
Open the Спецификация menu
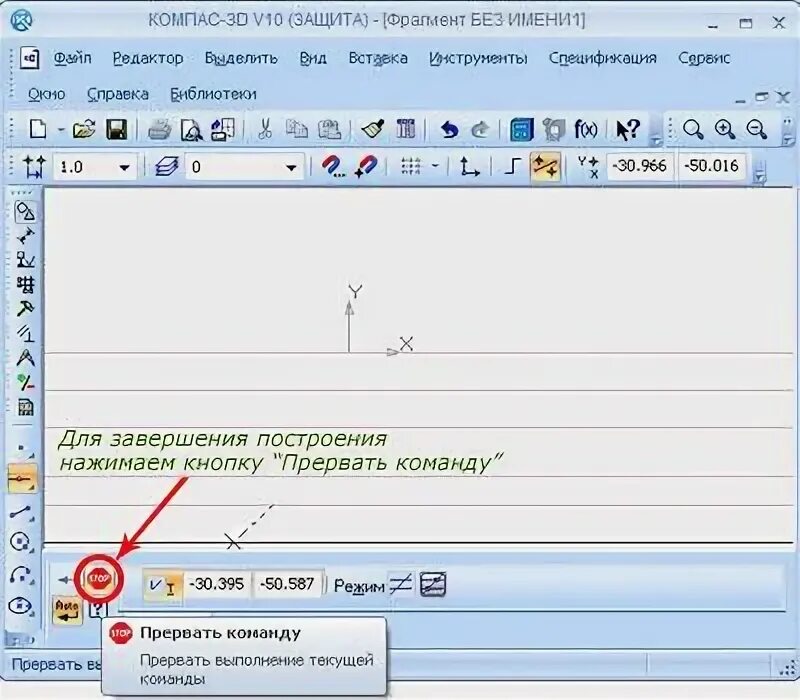(603, 58)
